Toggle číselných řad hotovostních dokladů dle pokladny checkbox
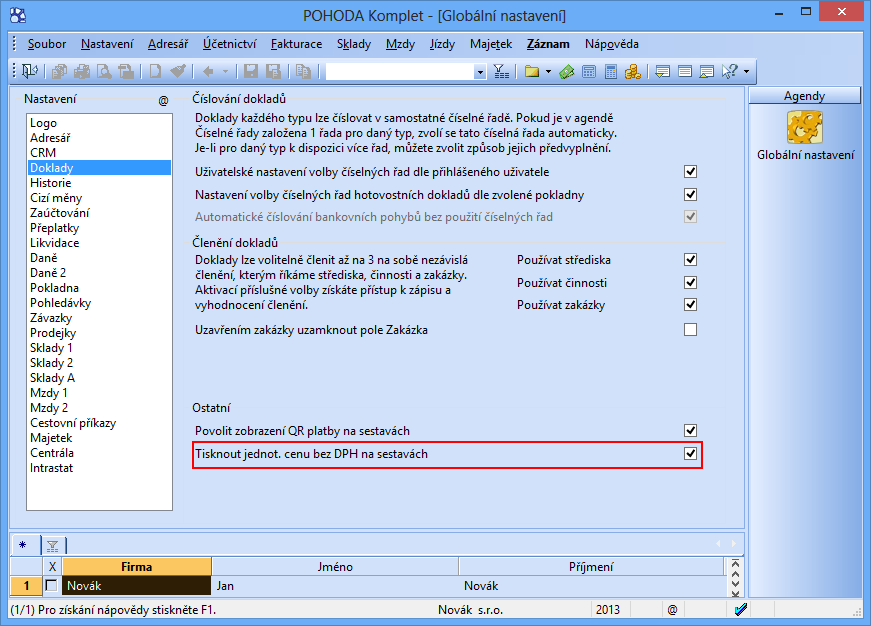The height and width of the screenshot is (626, 871). 690,194
